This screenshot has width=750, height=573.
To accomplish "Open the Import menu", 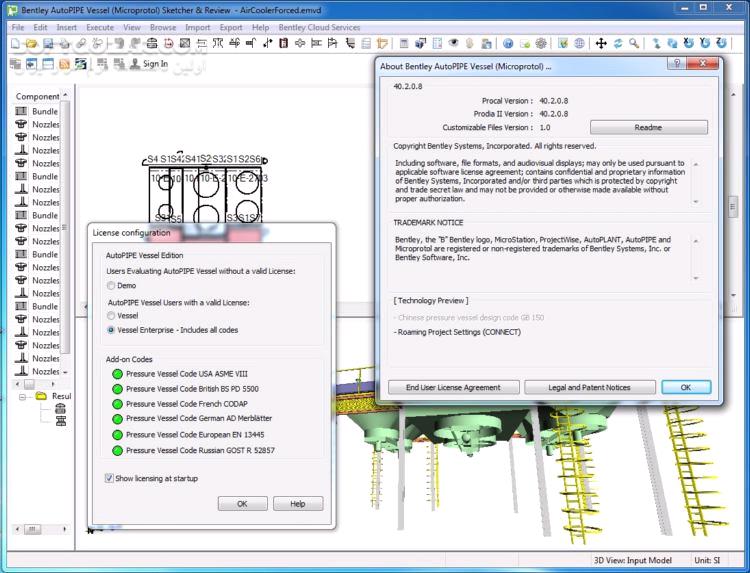I will (x=198, y=28).
